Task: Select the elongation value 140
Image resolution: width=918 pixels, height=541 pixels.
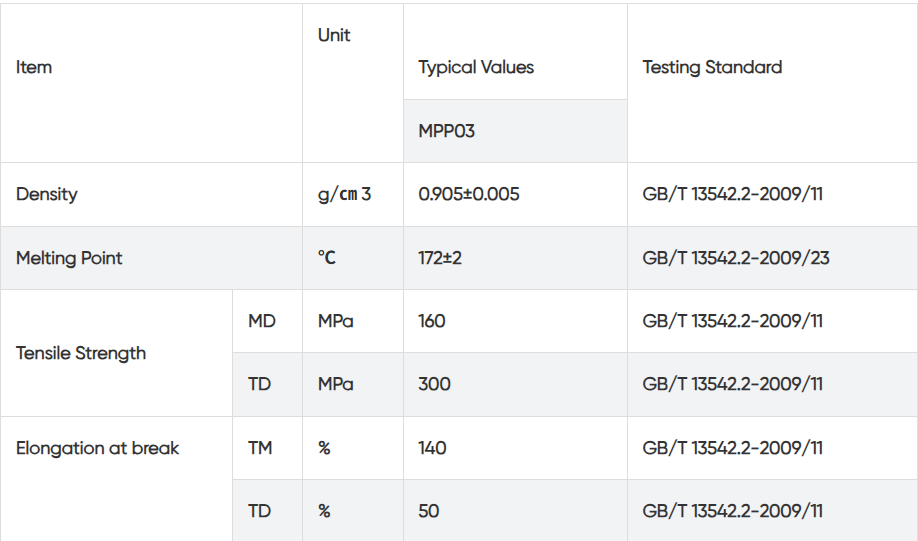Action: click(x=432, y=448)
